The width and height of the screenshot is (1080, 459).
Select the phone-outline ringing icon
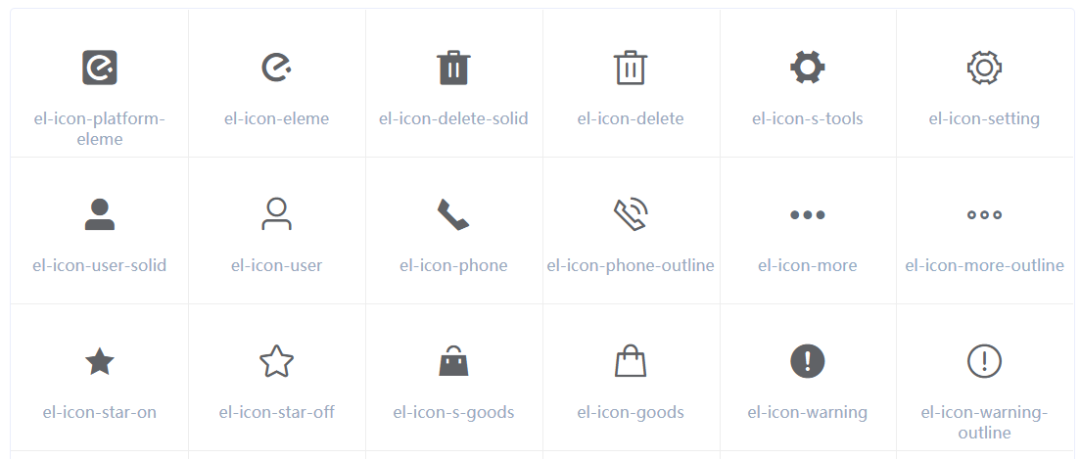click(x=630, y=214)
